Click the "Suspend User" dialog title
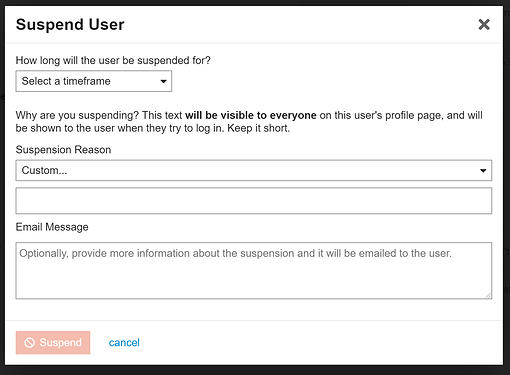Viewport: 510px width, 375px height. pyautogui.click(x=70, y=24)
